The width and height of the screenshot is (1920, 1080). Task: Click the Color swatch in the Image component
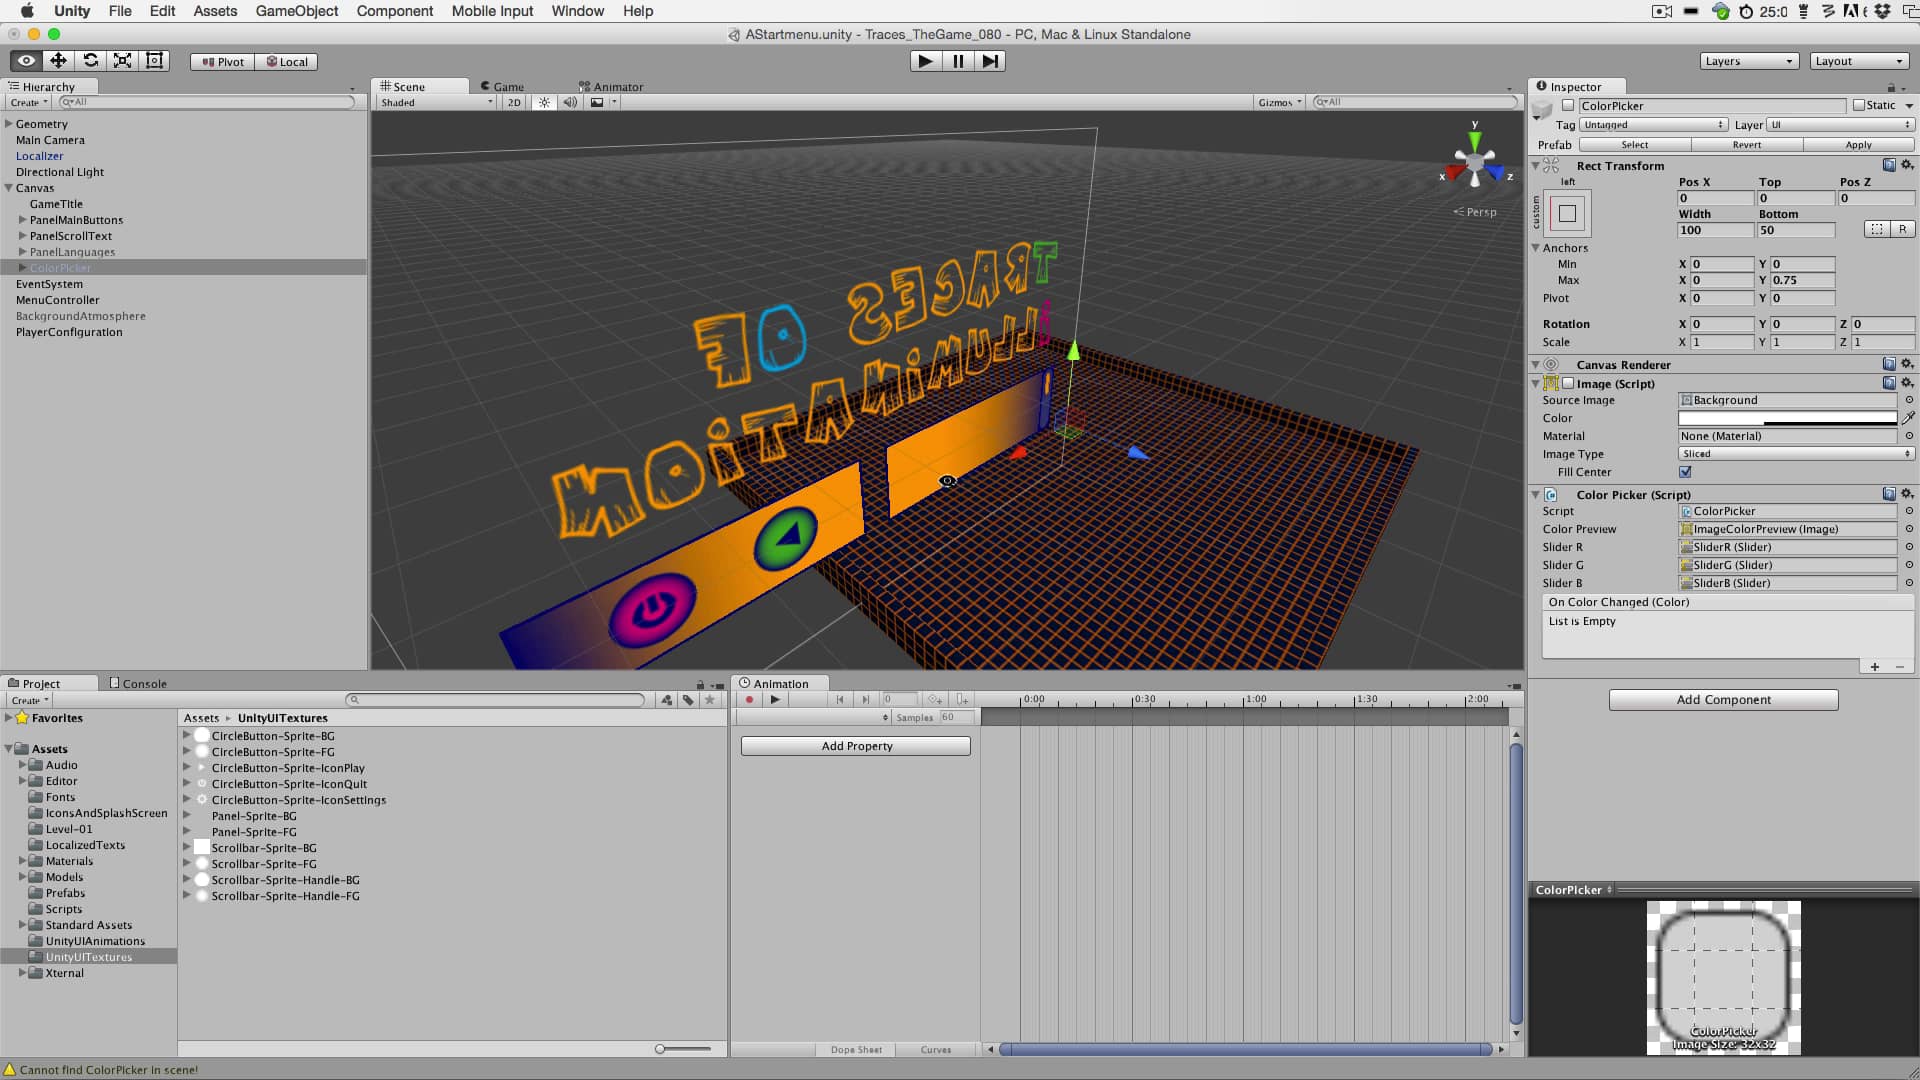pyautogui.click(x=1787, y=418)
